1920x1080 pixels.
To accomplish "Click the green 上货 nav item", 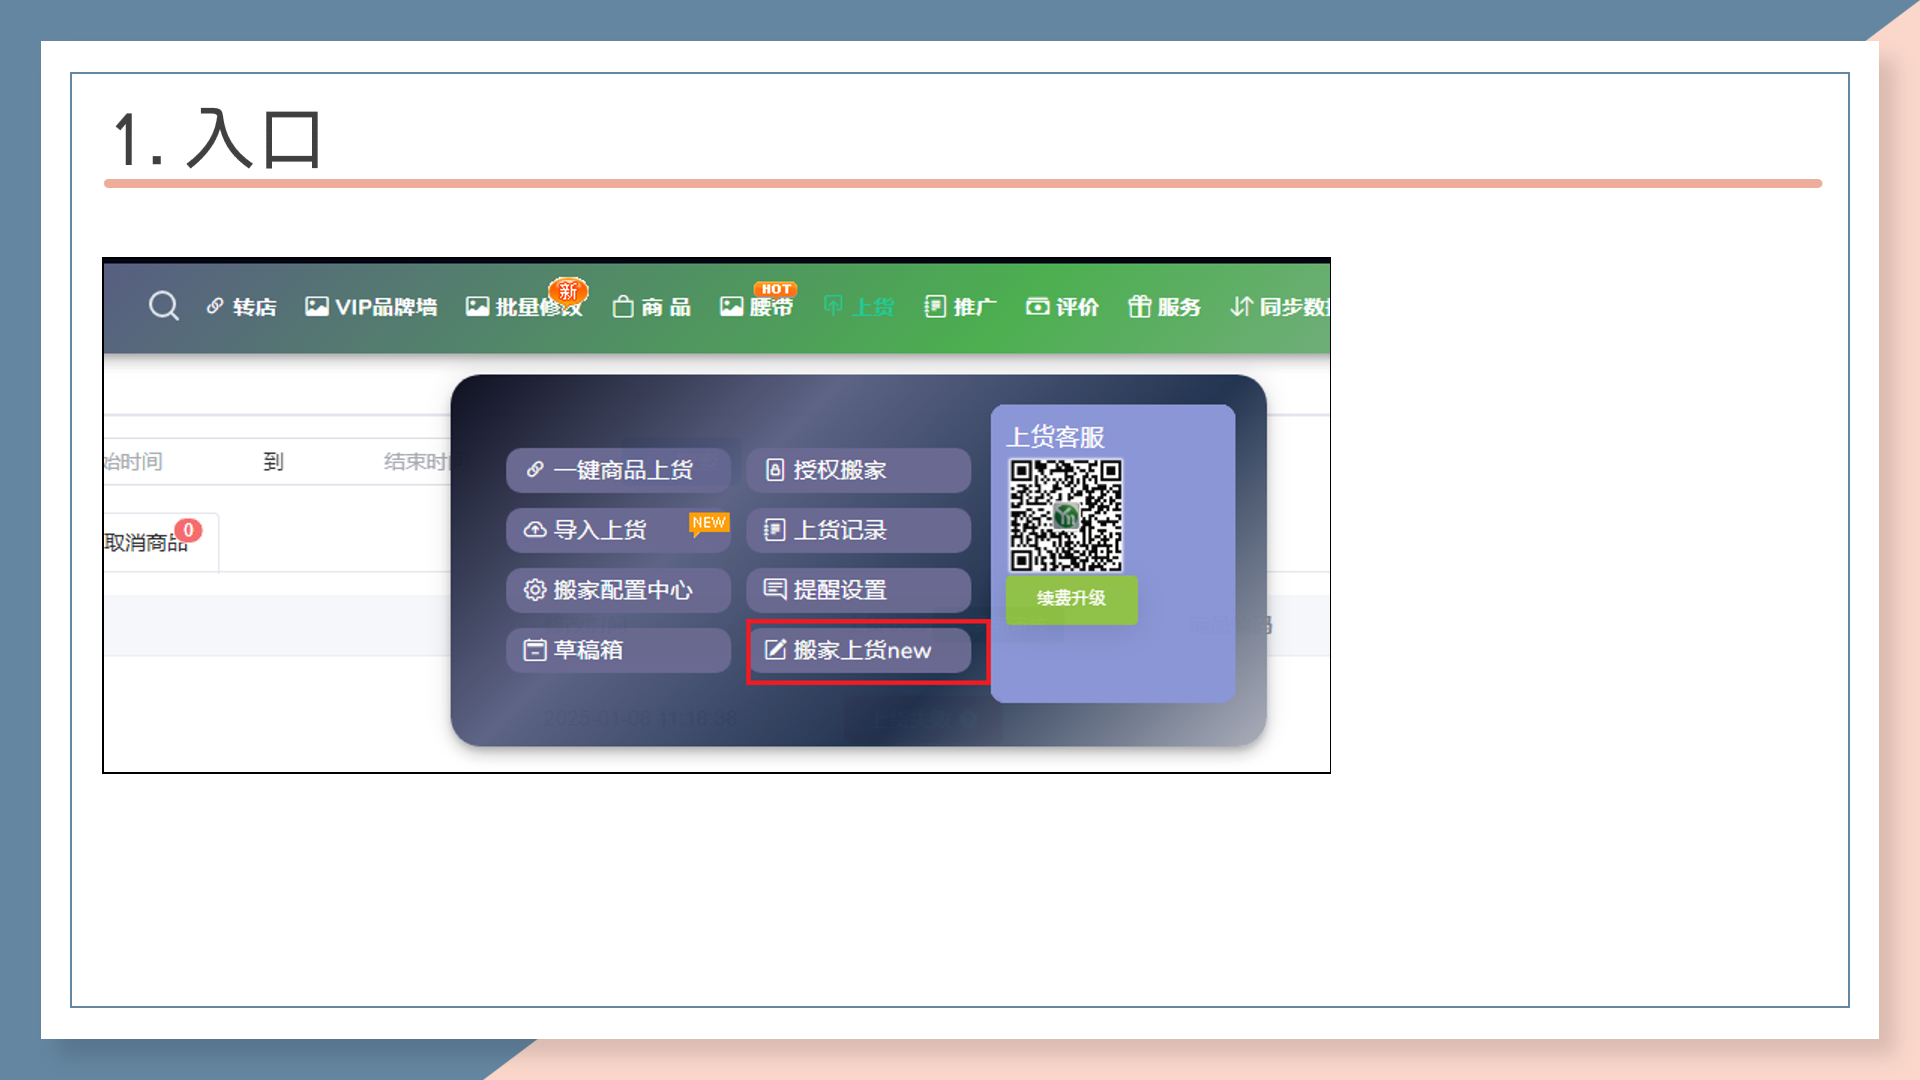I will tap(859, 307).
